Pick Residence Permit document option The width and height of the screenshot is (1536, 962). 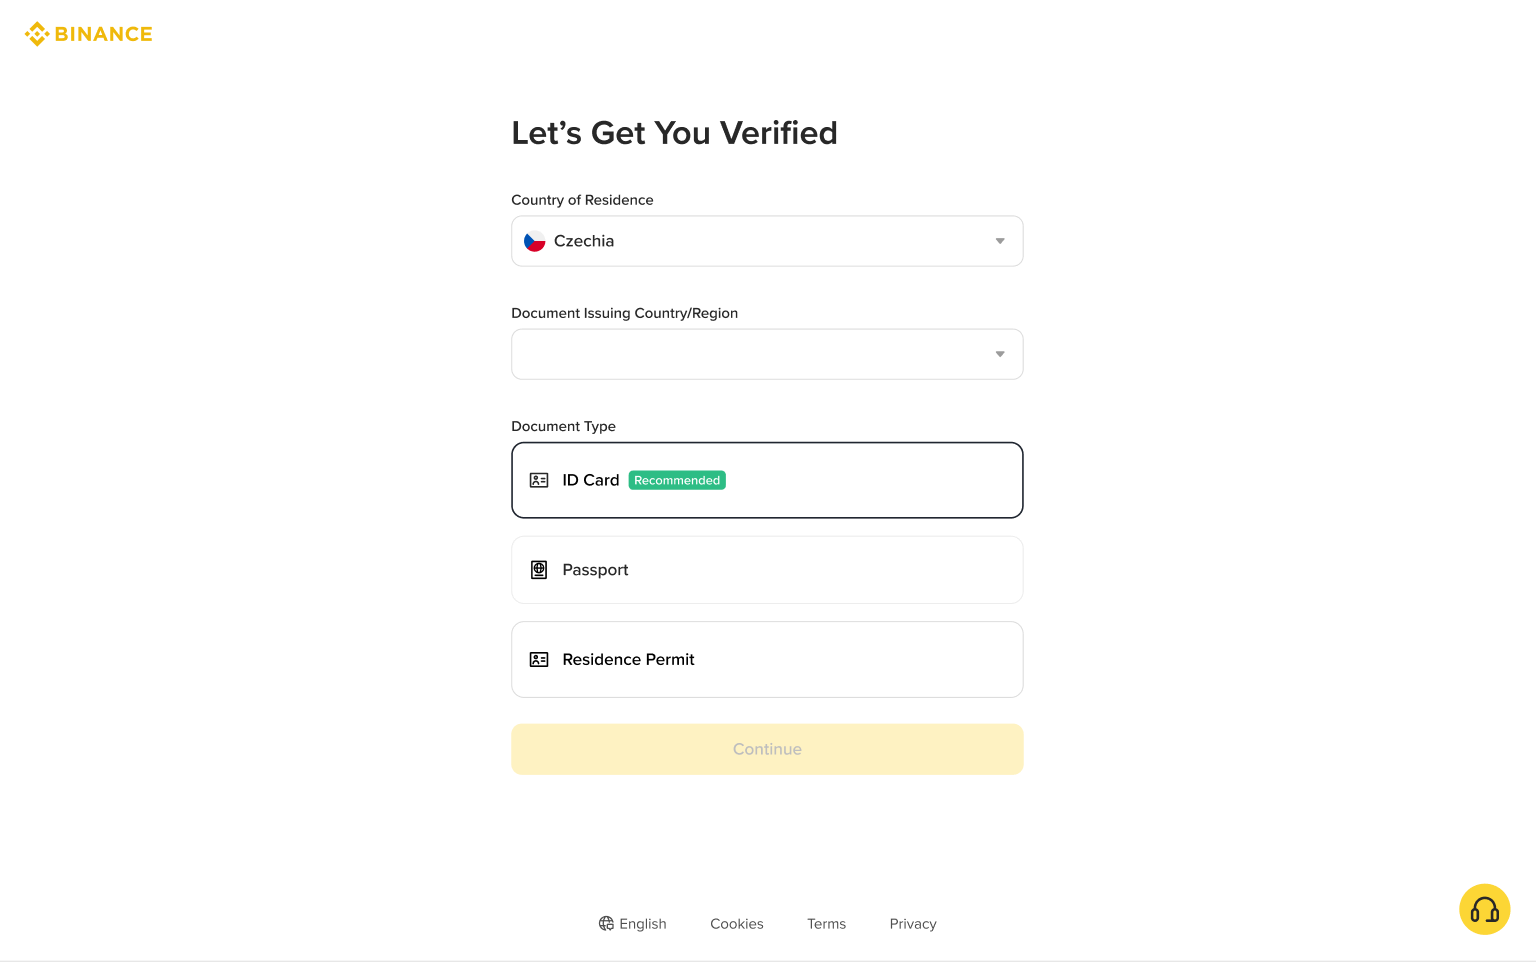(x=767, y=660)
